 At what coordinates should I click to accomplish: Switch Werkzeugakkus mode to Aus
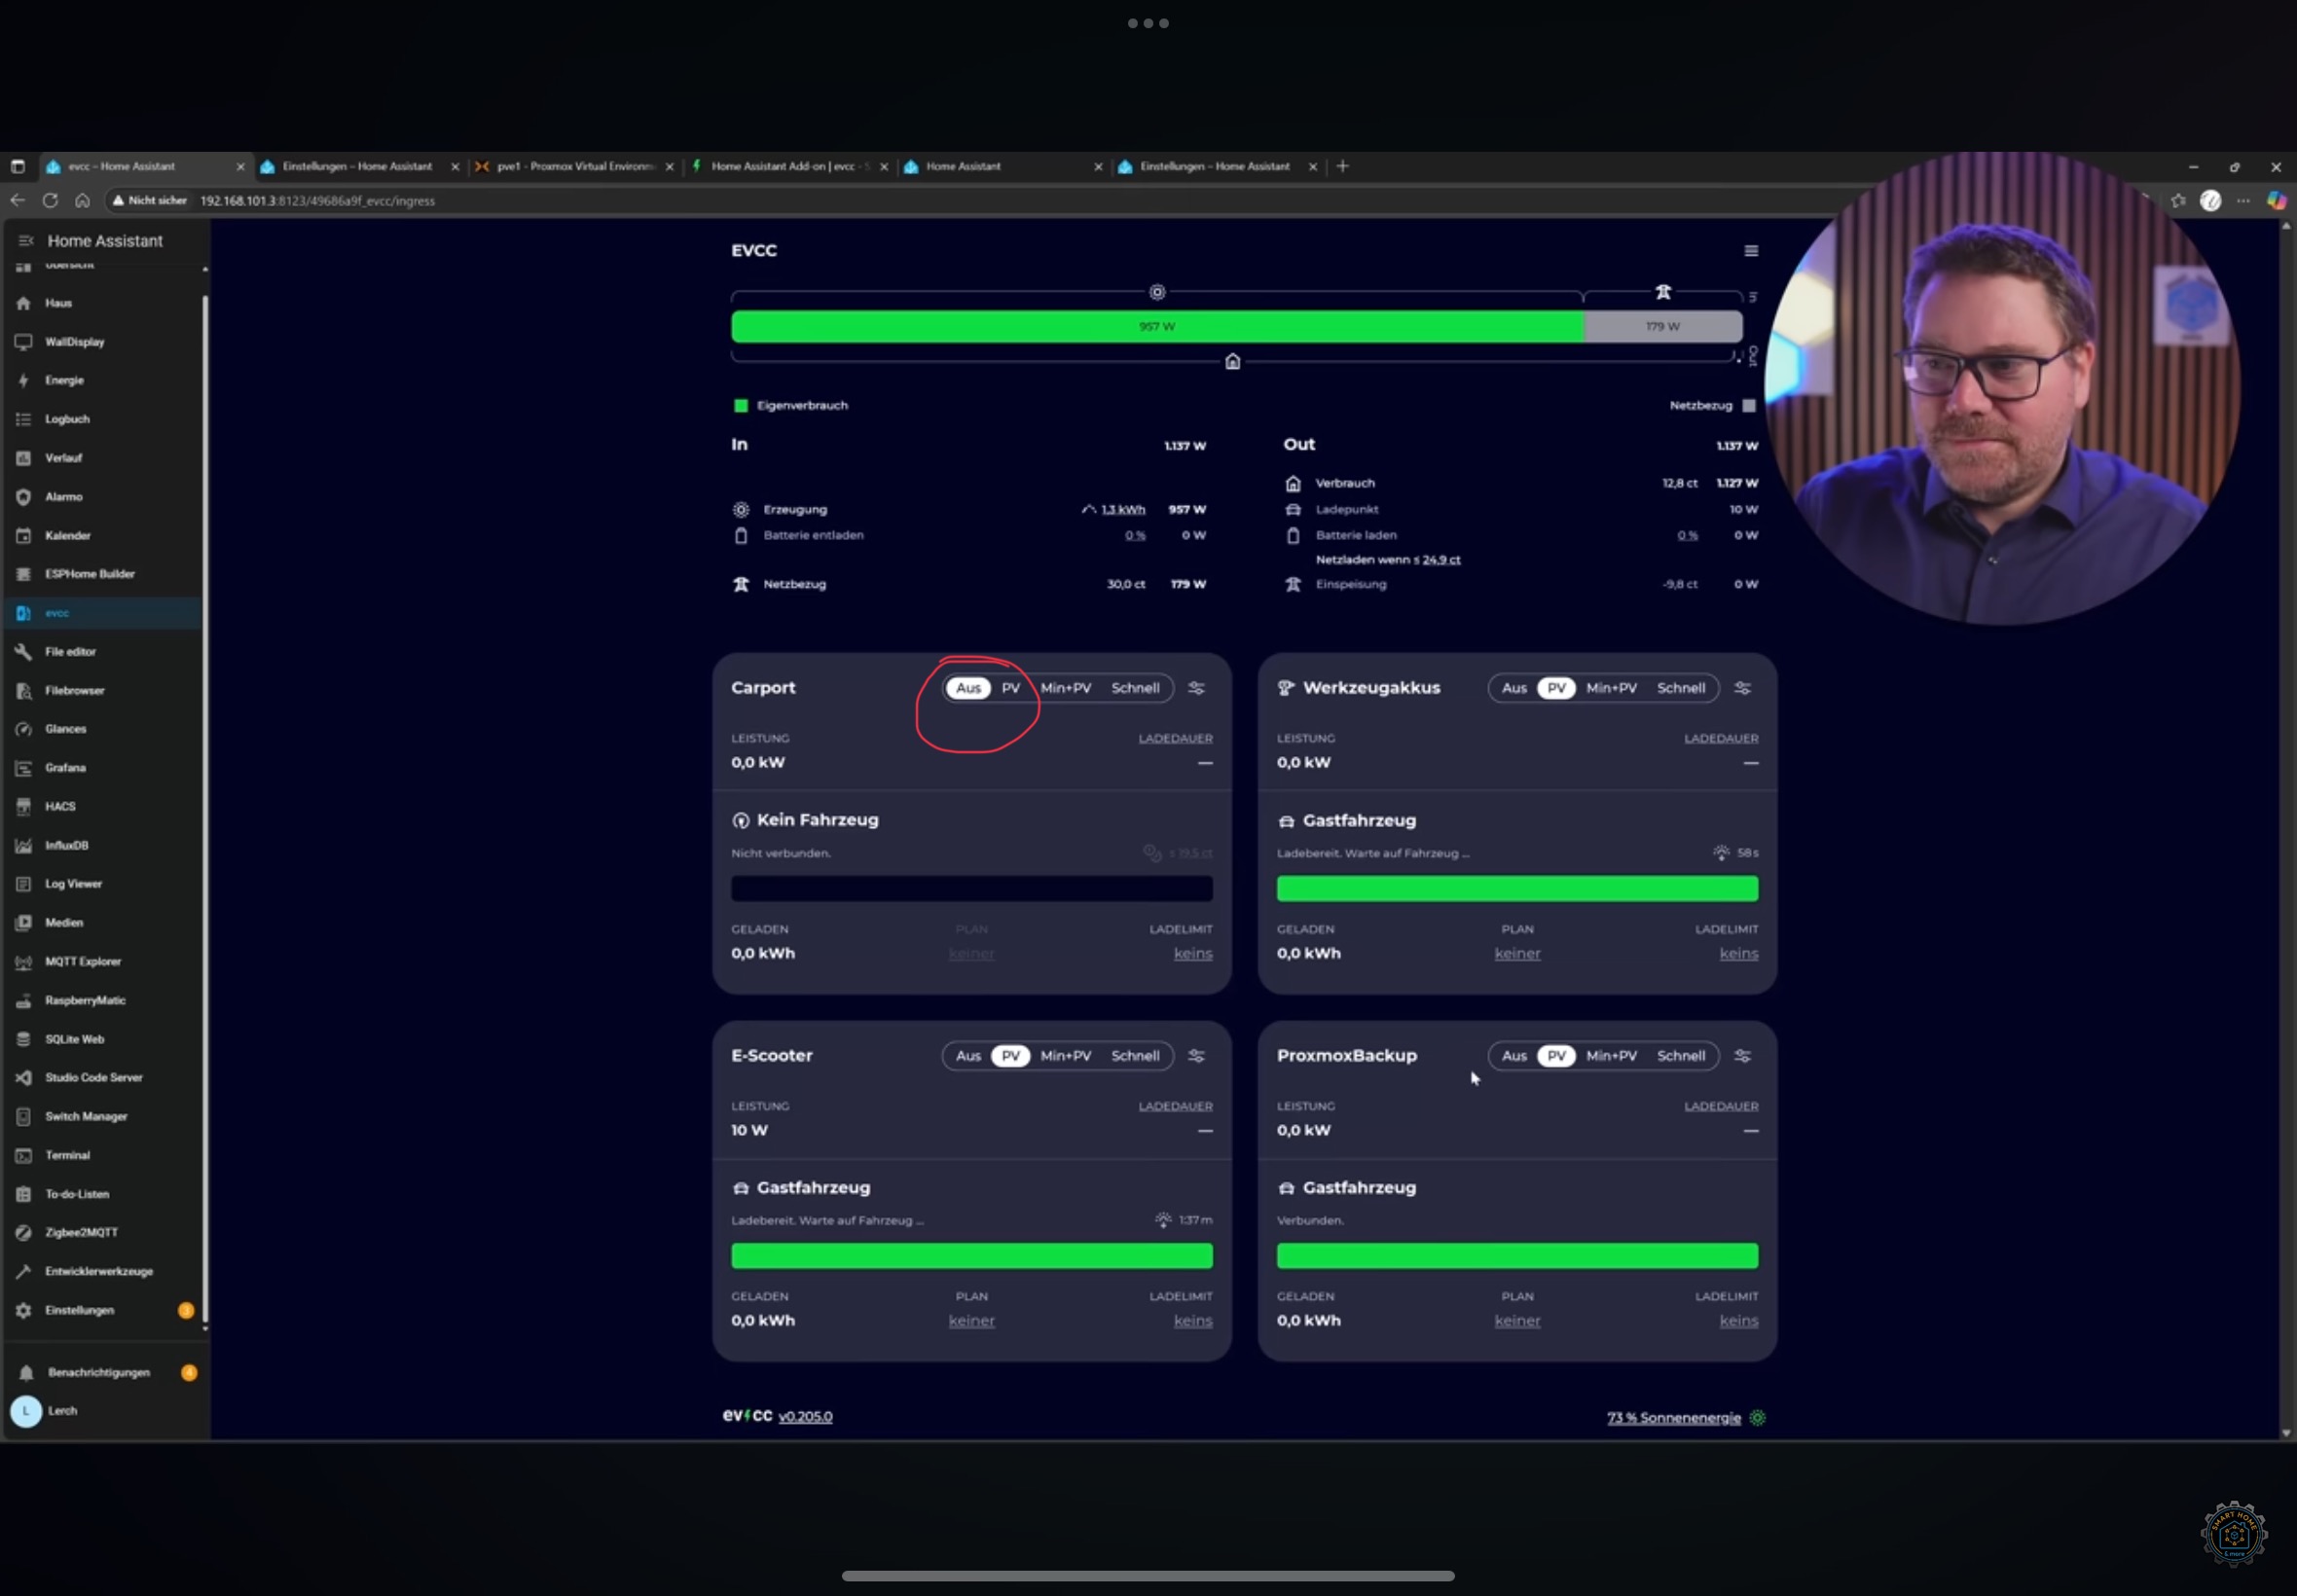pos(1514,688)
